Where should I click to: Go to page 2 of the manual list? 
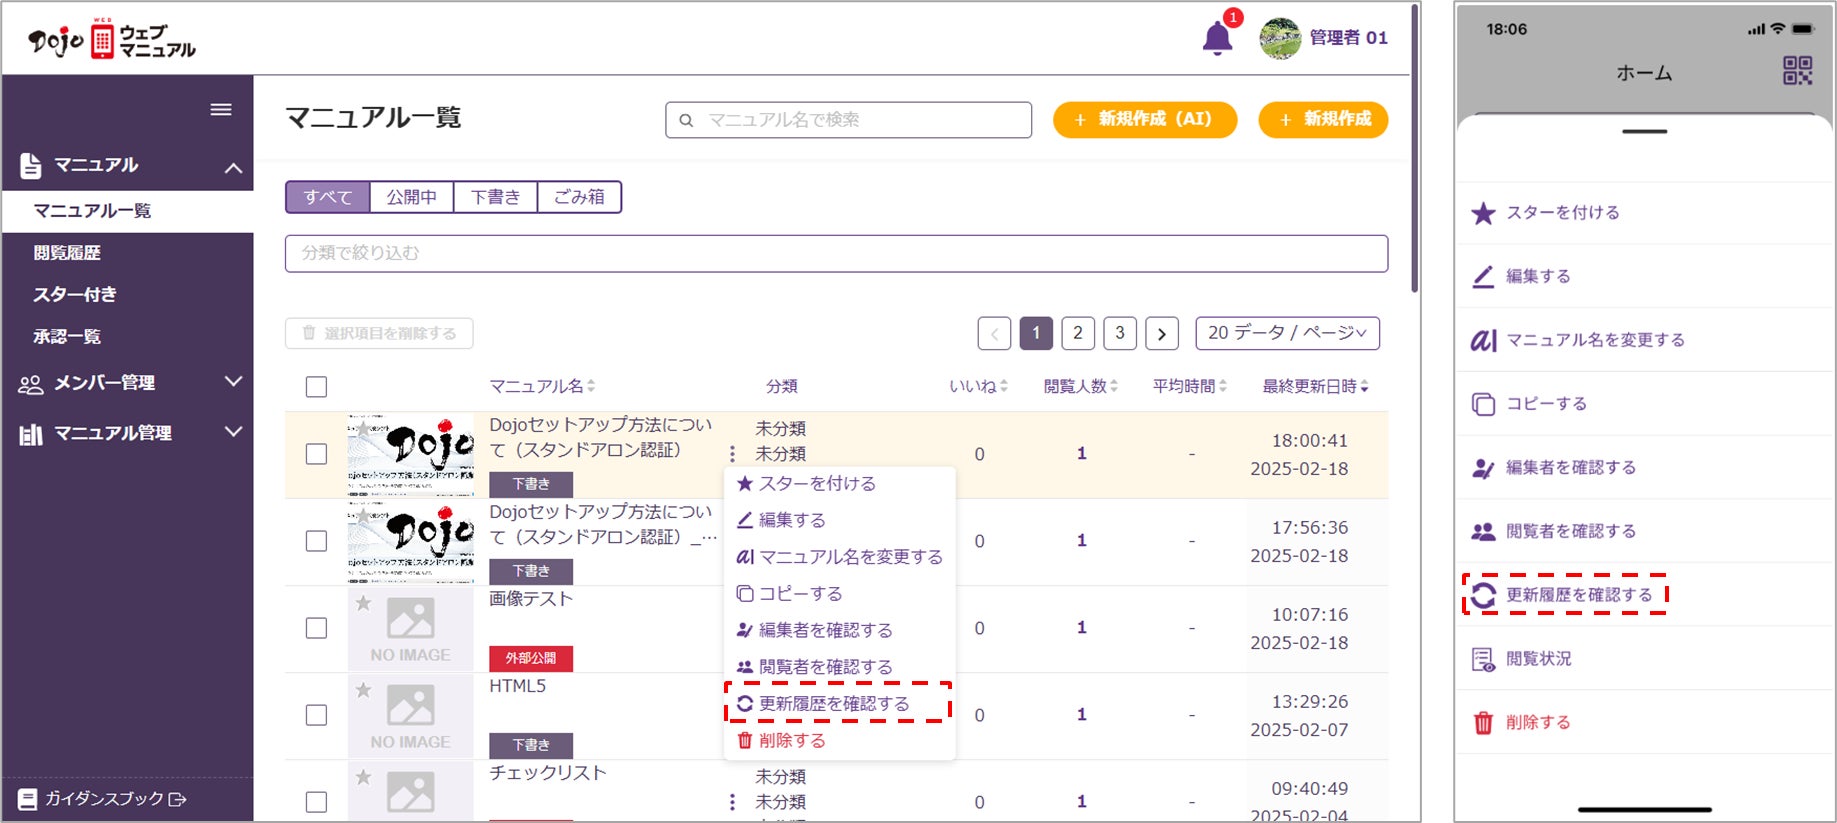click(x=1078, y=333)
